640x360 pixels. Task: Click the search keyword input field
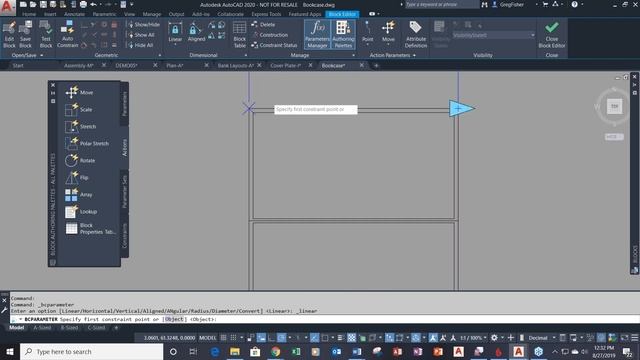pyautogui.click(x=442, y=4)
